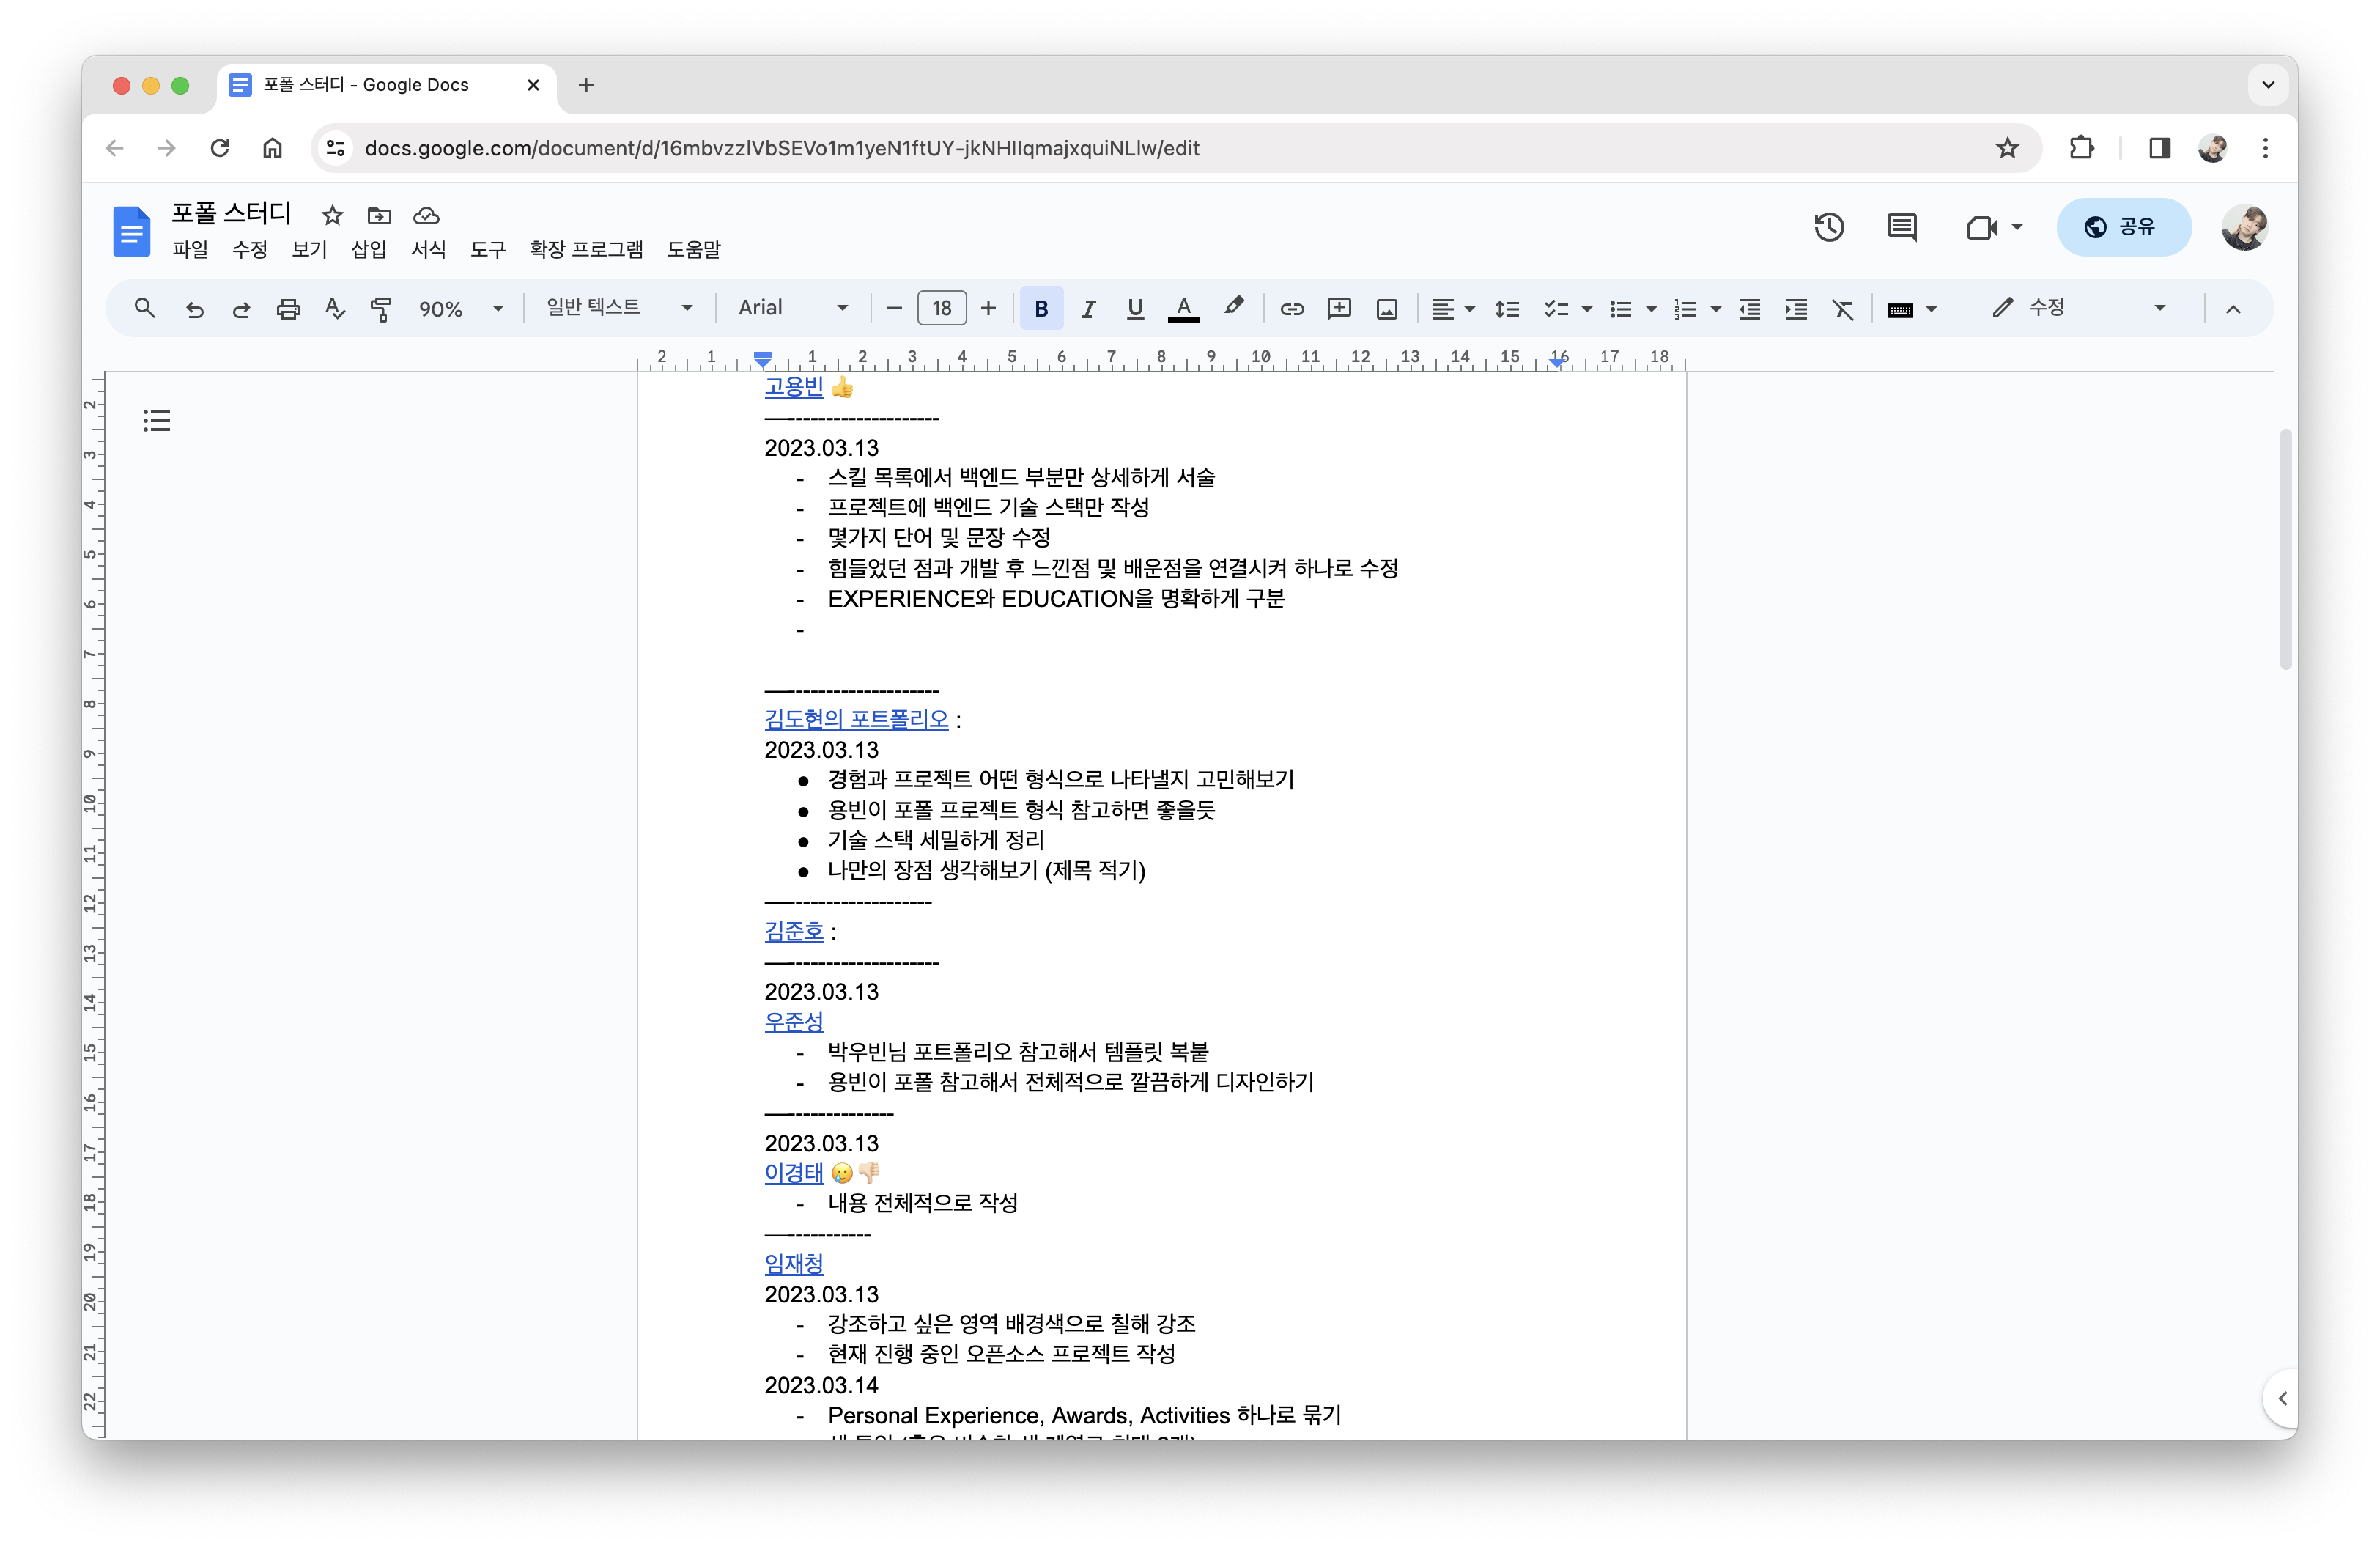Viewport: 2380px width, 1548px height.
Task: Click the print icon in toolbar
Action: pyautogui.click(x=288, y=309)
